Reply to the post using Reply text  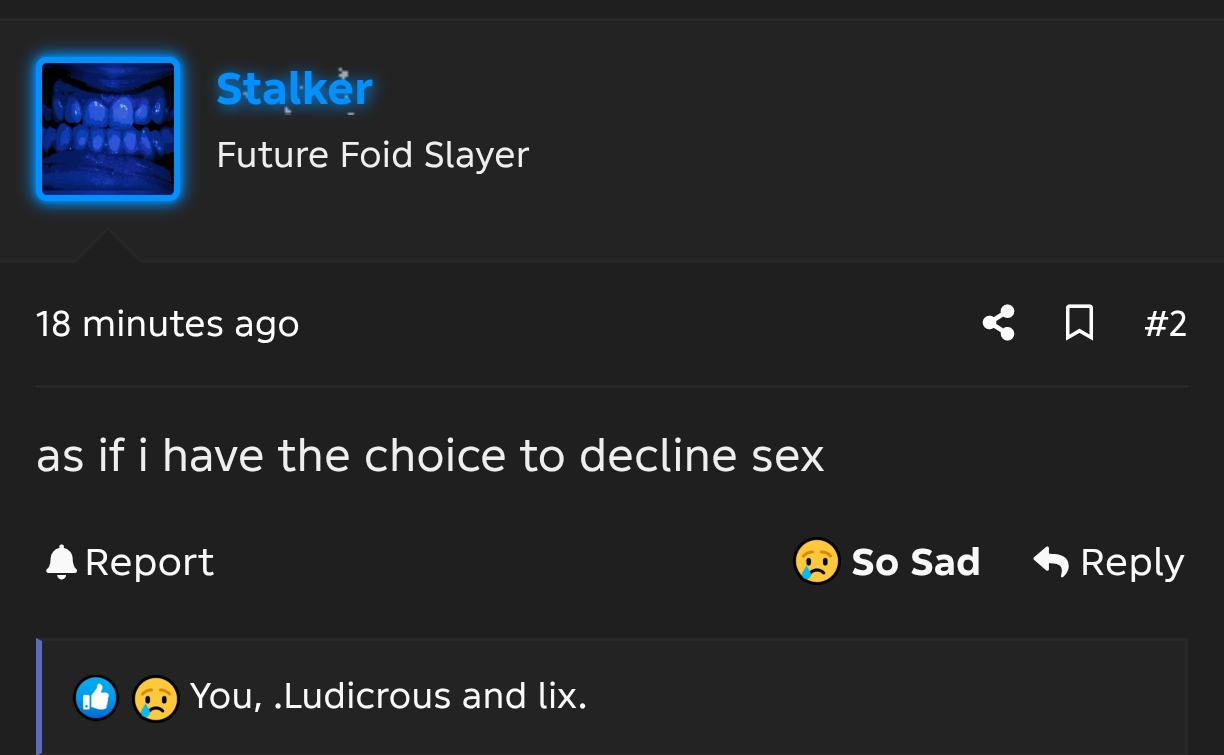(x=1132, y=562)
